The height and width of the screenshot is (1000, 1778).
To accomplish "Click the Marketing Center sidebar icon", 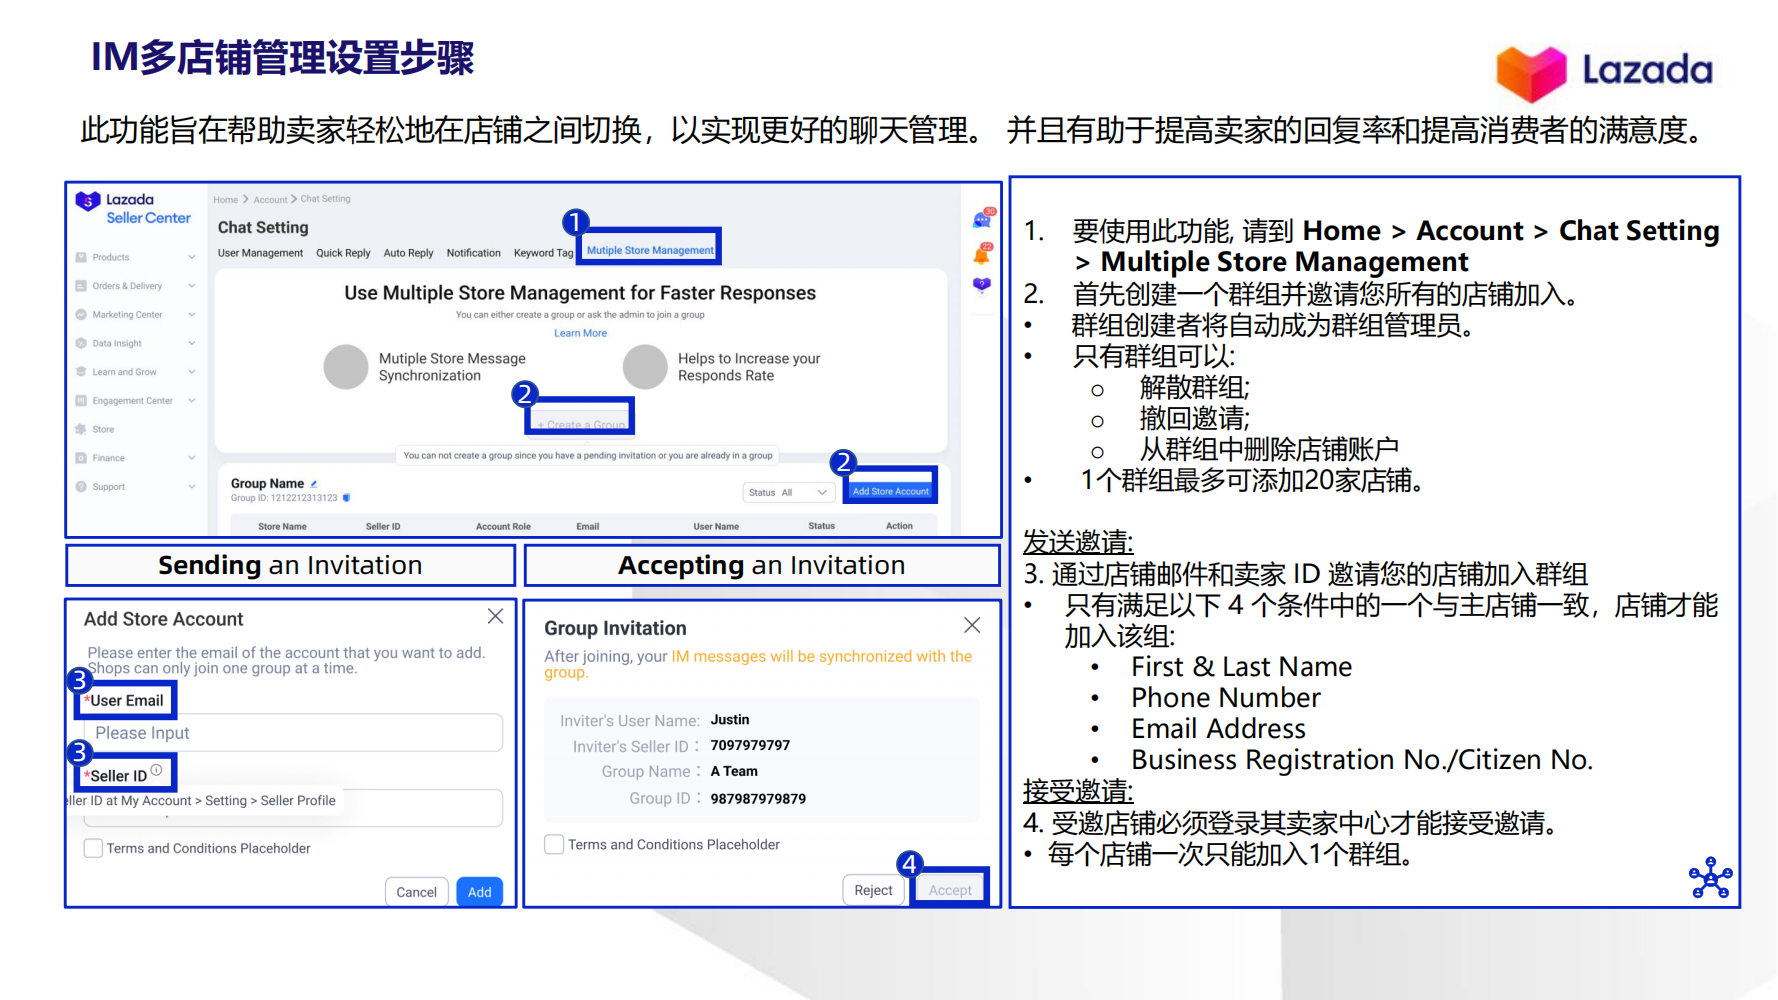I will coord(81,314).
